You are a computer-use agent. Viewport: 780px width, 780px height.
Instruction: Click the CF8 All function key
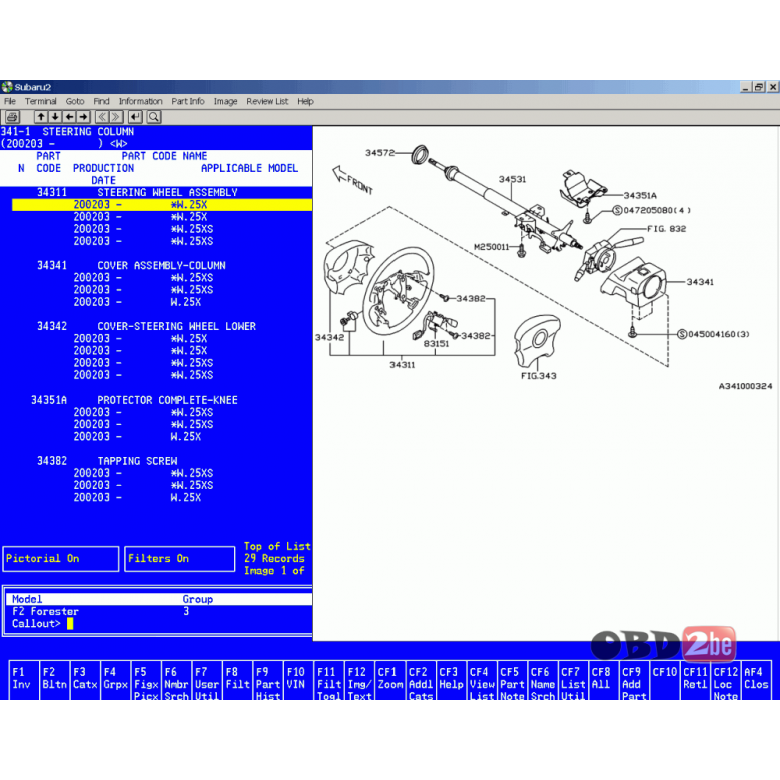point(604,680)
